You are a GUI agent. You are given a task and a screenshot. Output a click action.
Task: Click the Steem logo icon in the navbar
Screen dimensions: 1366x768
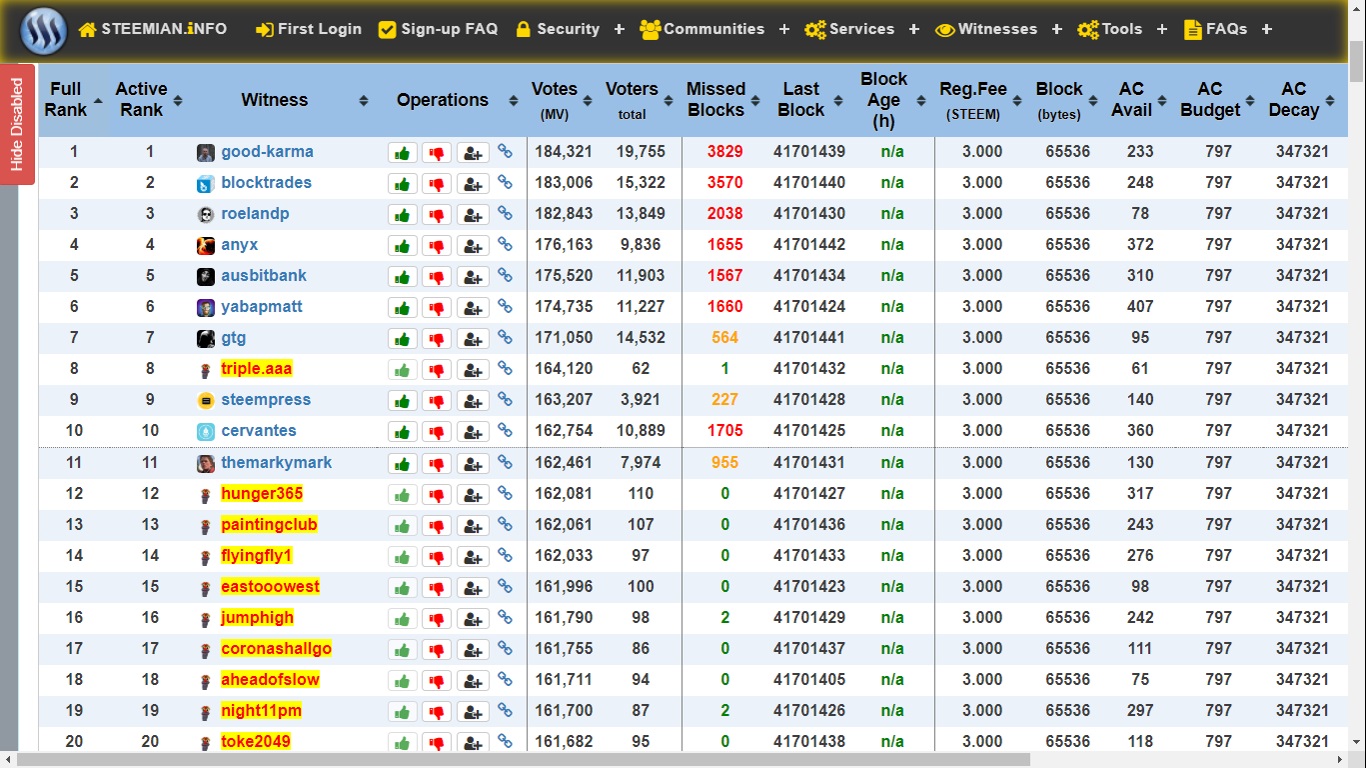pos(43,30)
